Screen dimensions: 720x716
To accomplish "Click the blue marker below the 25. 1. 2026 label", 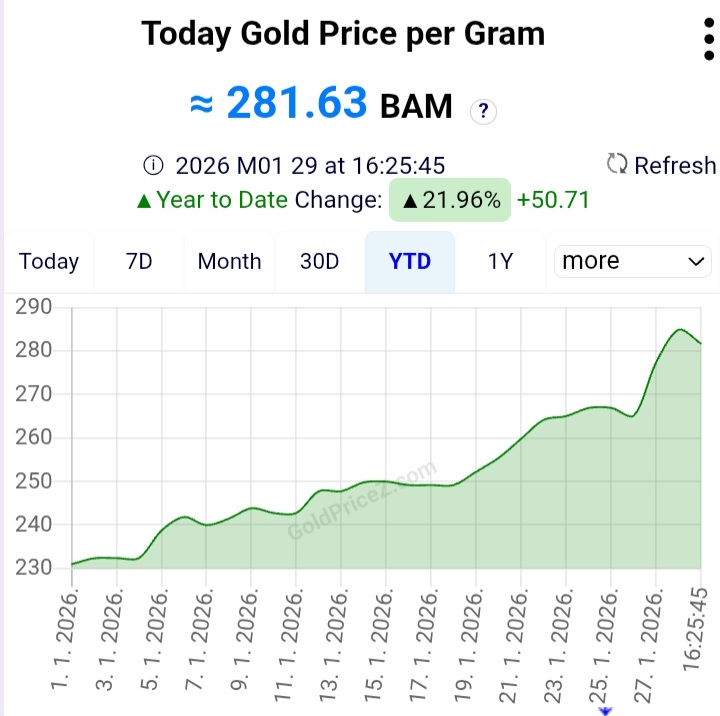I will (606, 711).
